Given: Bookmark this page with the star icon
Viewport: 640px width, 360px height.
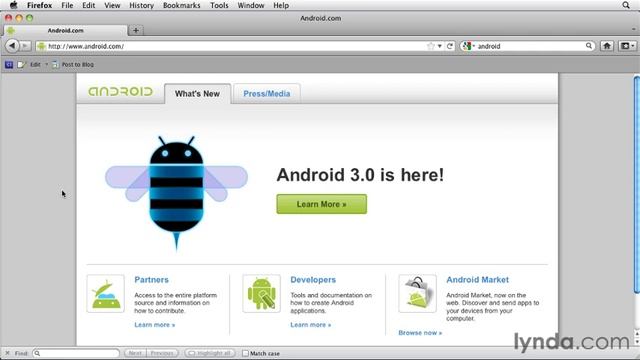Looking at the screenshot, I should coord(431,46).
